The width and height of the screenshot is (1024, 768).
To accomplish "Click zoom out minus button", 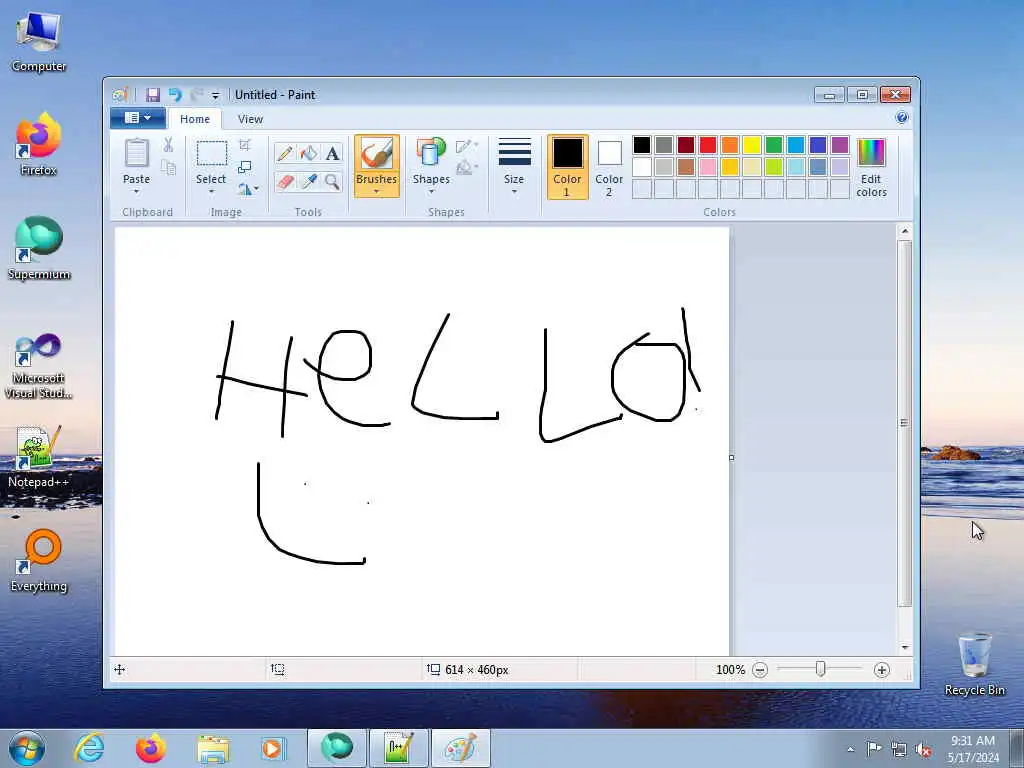I will [x=760, y=670].
